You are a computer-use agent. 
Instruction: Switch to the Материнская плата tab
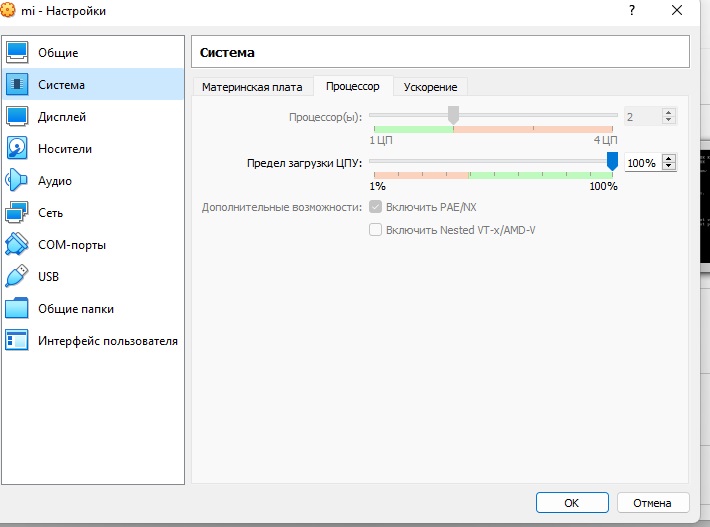tap(252, 87)
